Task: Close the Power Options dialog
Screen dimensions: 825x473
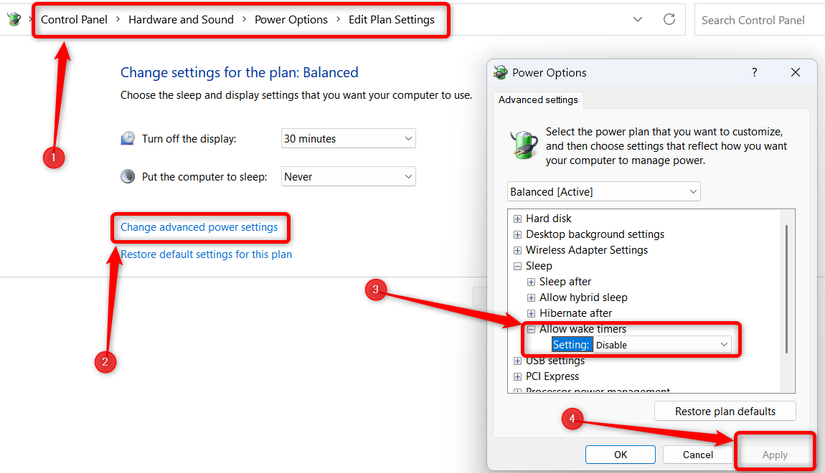Action: point(795,73)
